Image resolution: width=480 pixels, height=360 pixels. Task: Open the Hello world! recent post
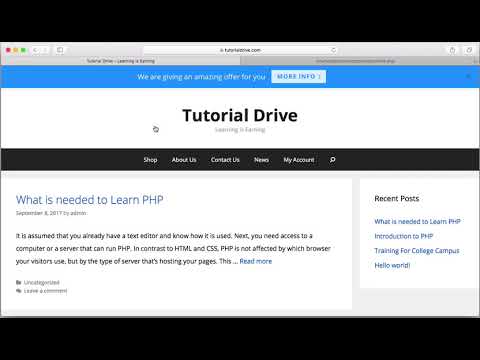(392, 265)
